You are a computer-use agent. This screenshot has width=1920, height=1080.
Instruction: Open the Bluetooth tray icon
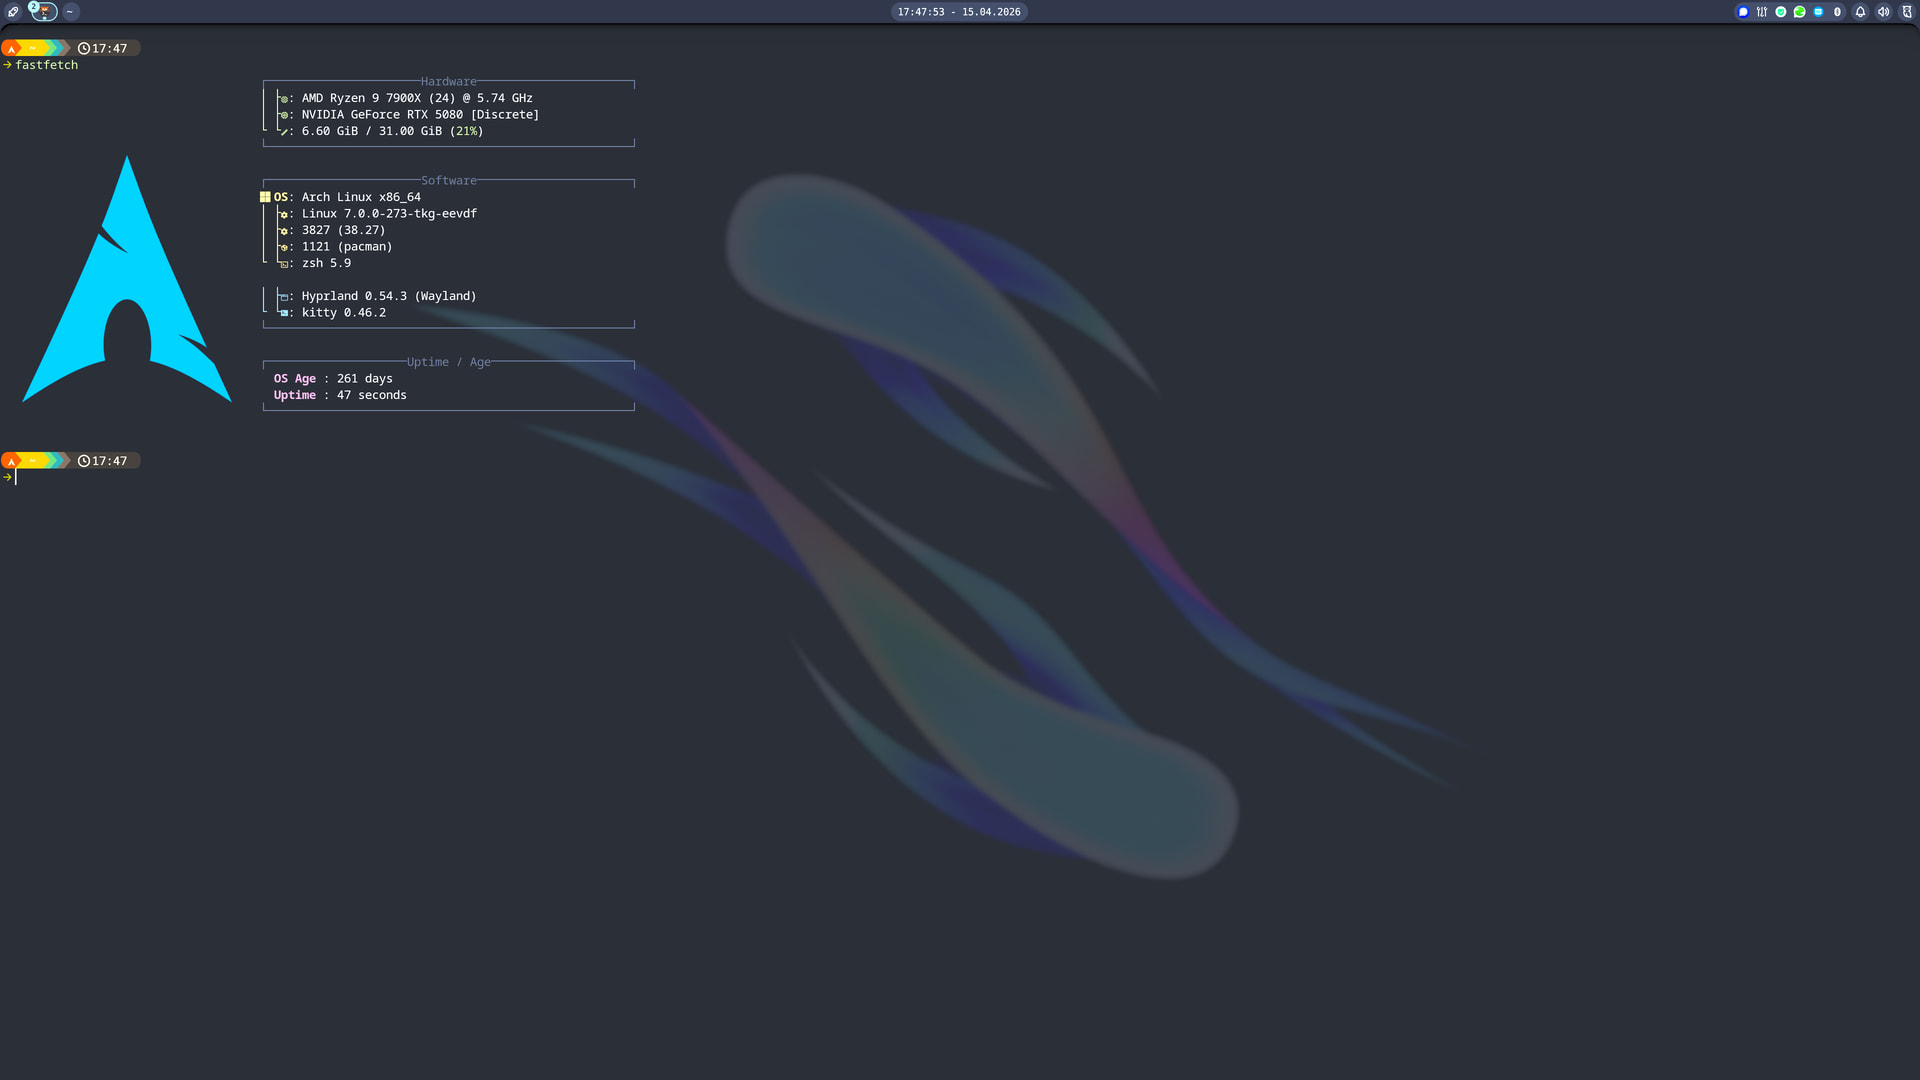pyautogui.click(x=1838, y=12)
